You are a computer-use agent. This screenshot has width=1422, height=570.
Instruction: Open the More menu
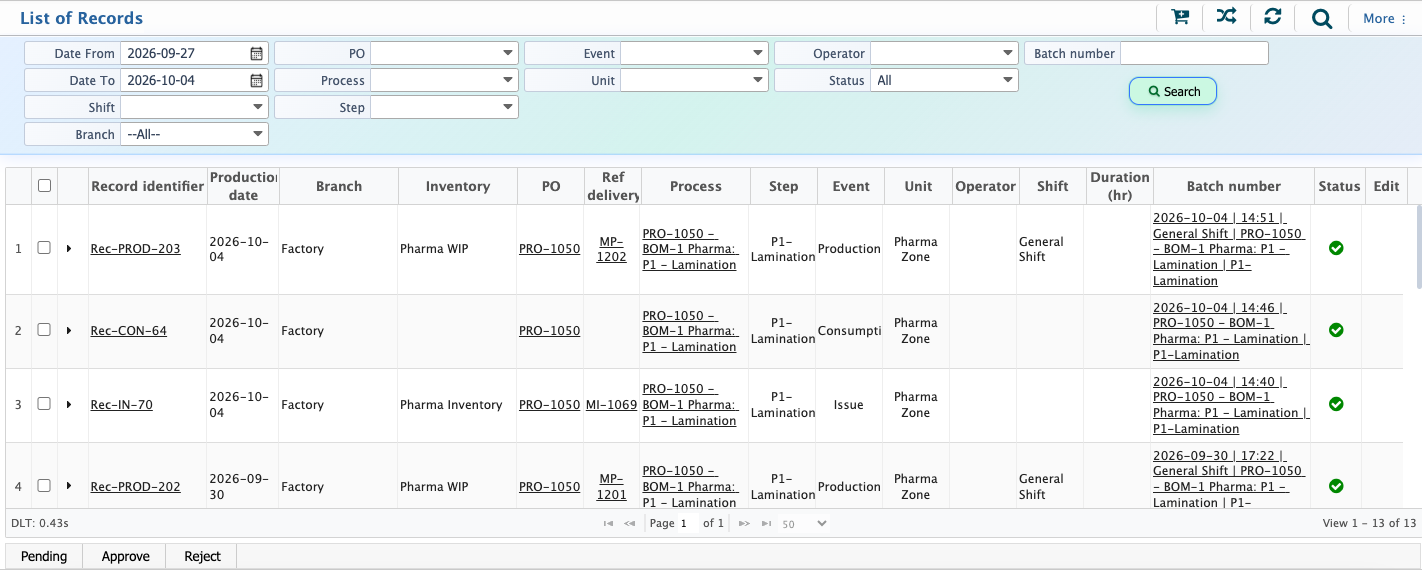coord(1385,18)
